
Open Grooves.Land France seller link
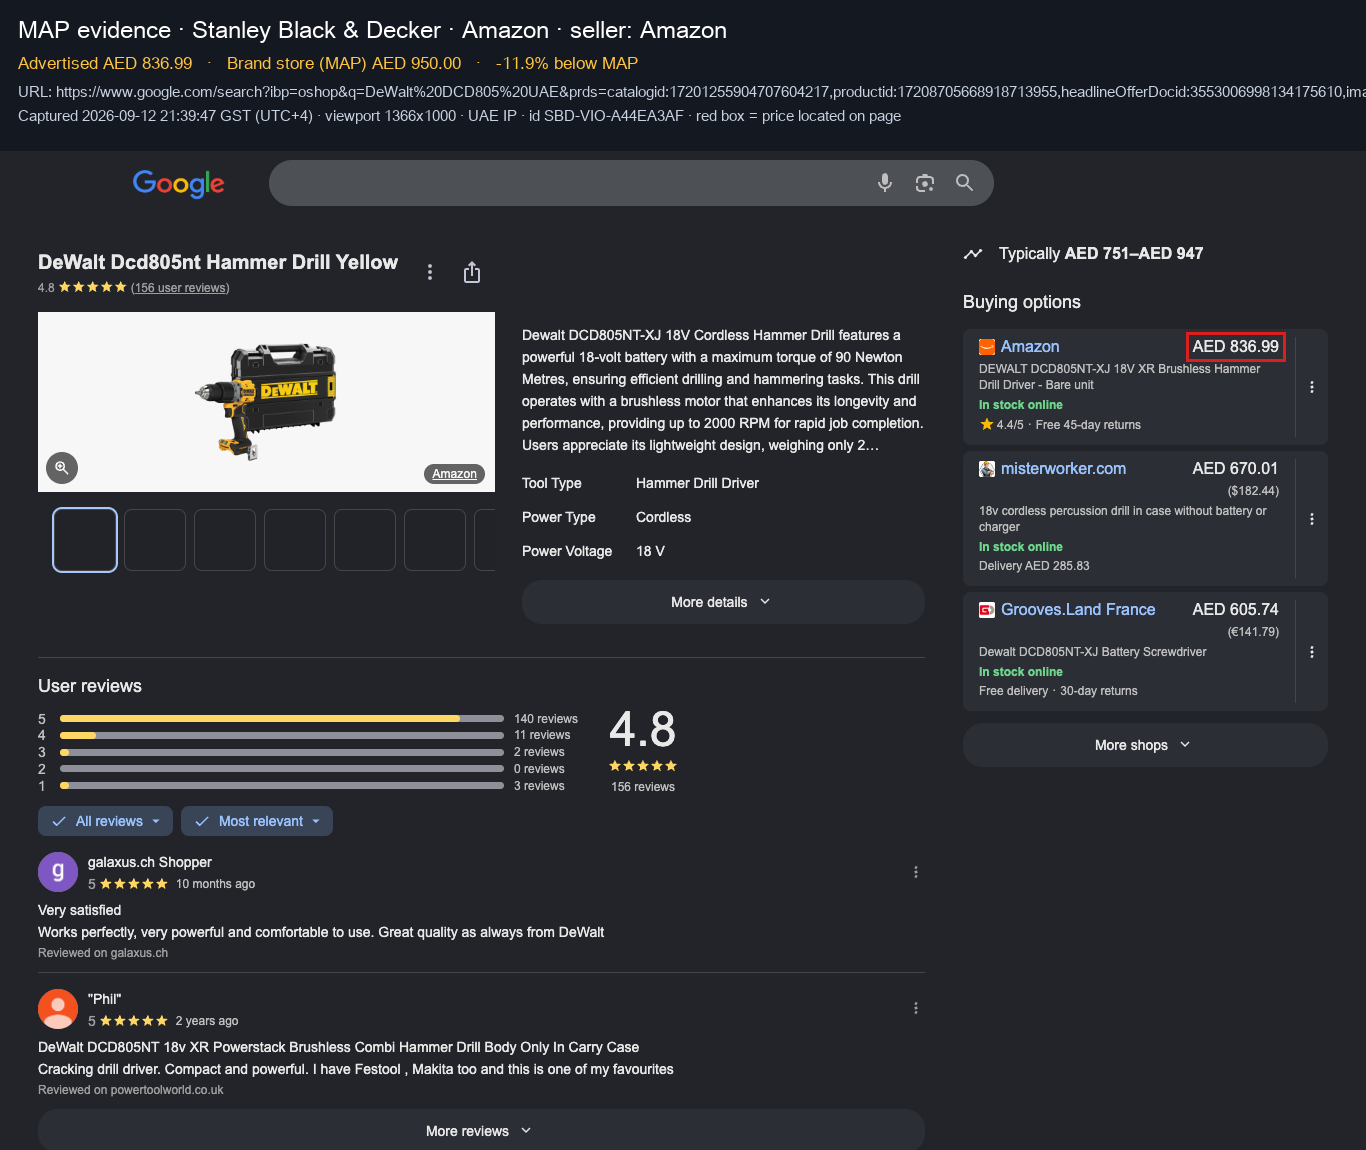(1078, 610)
